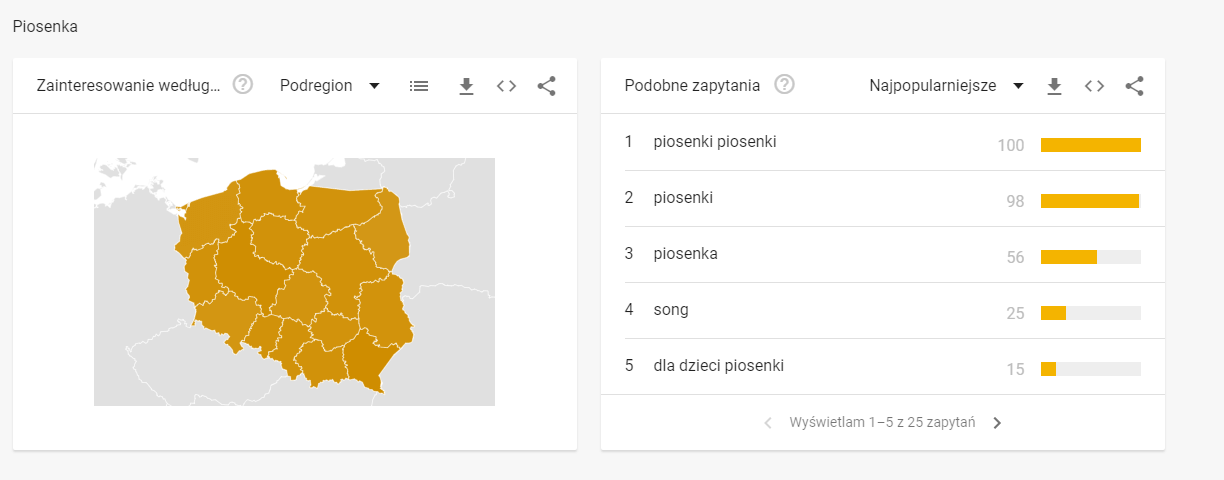
Task: Open help for Podobne zapytania
Action: 785,85
